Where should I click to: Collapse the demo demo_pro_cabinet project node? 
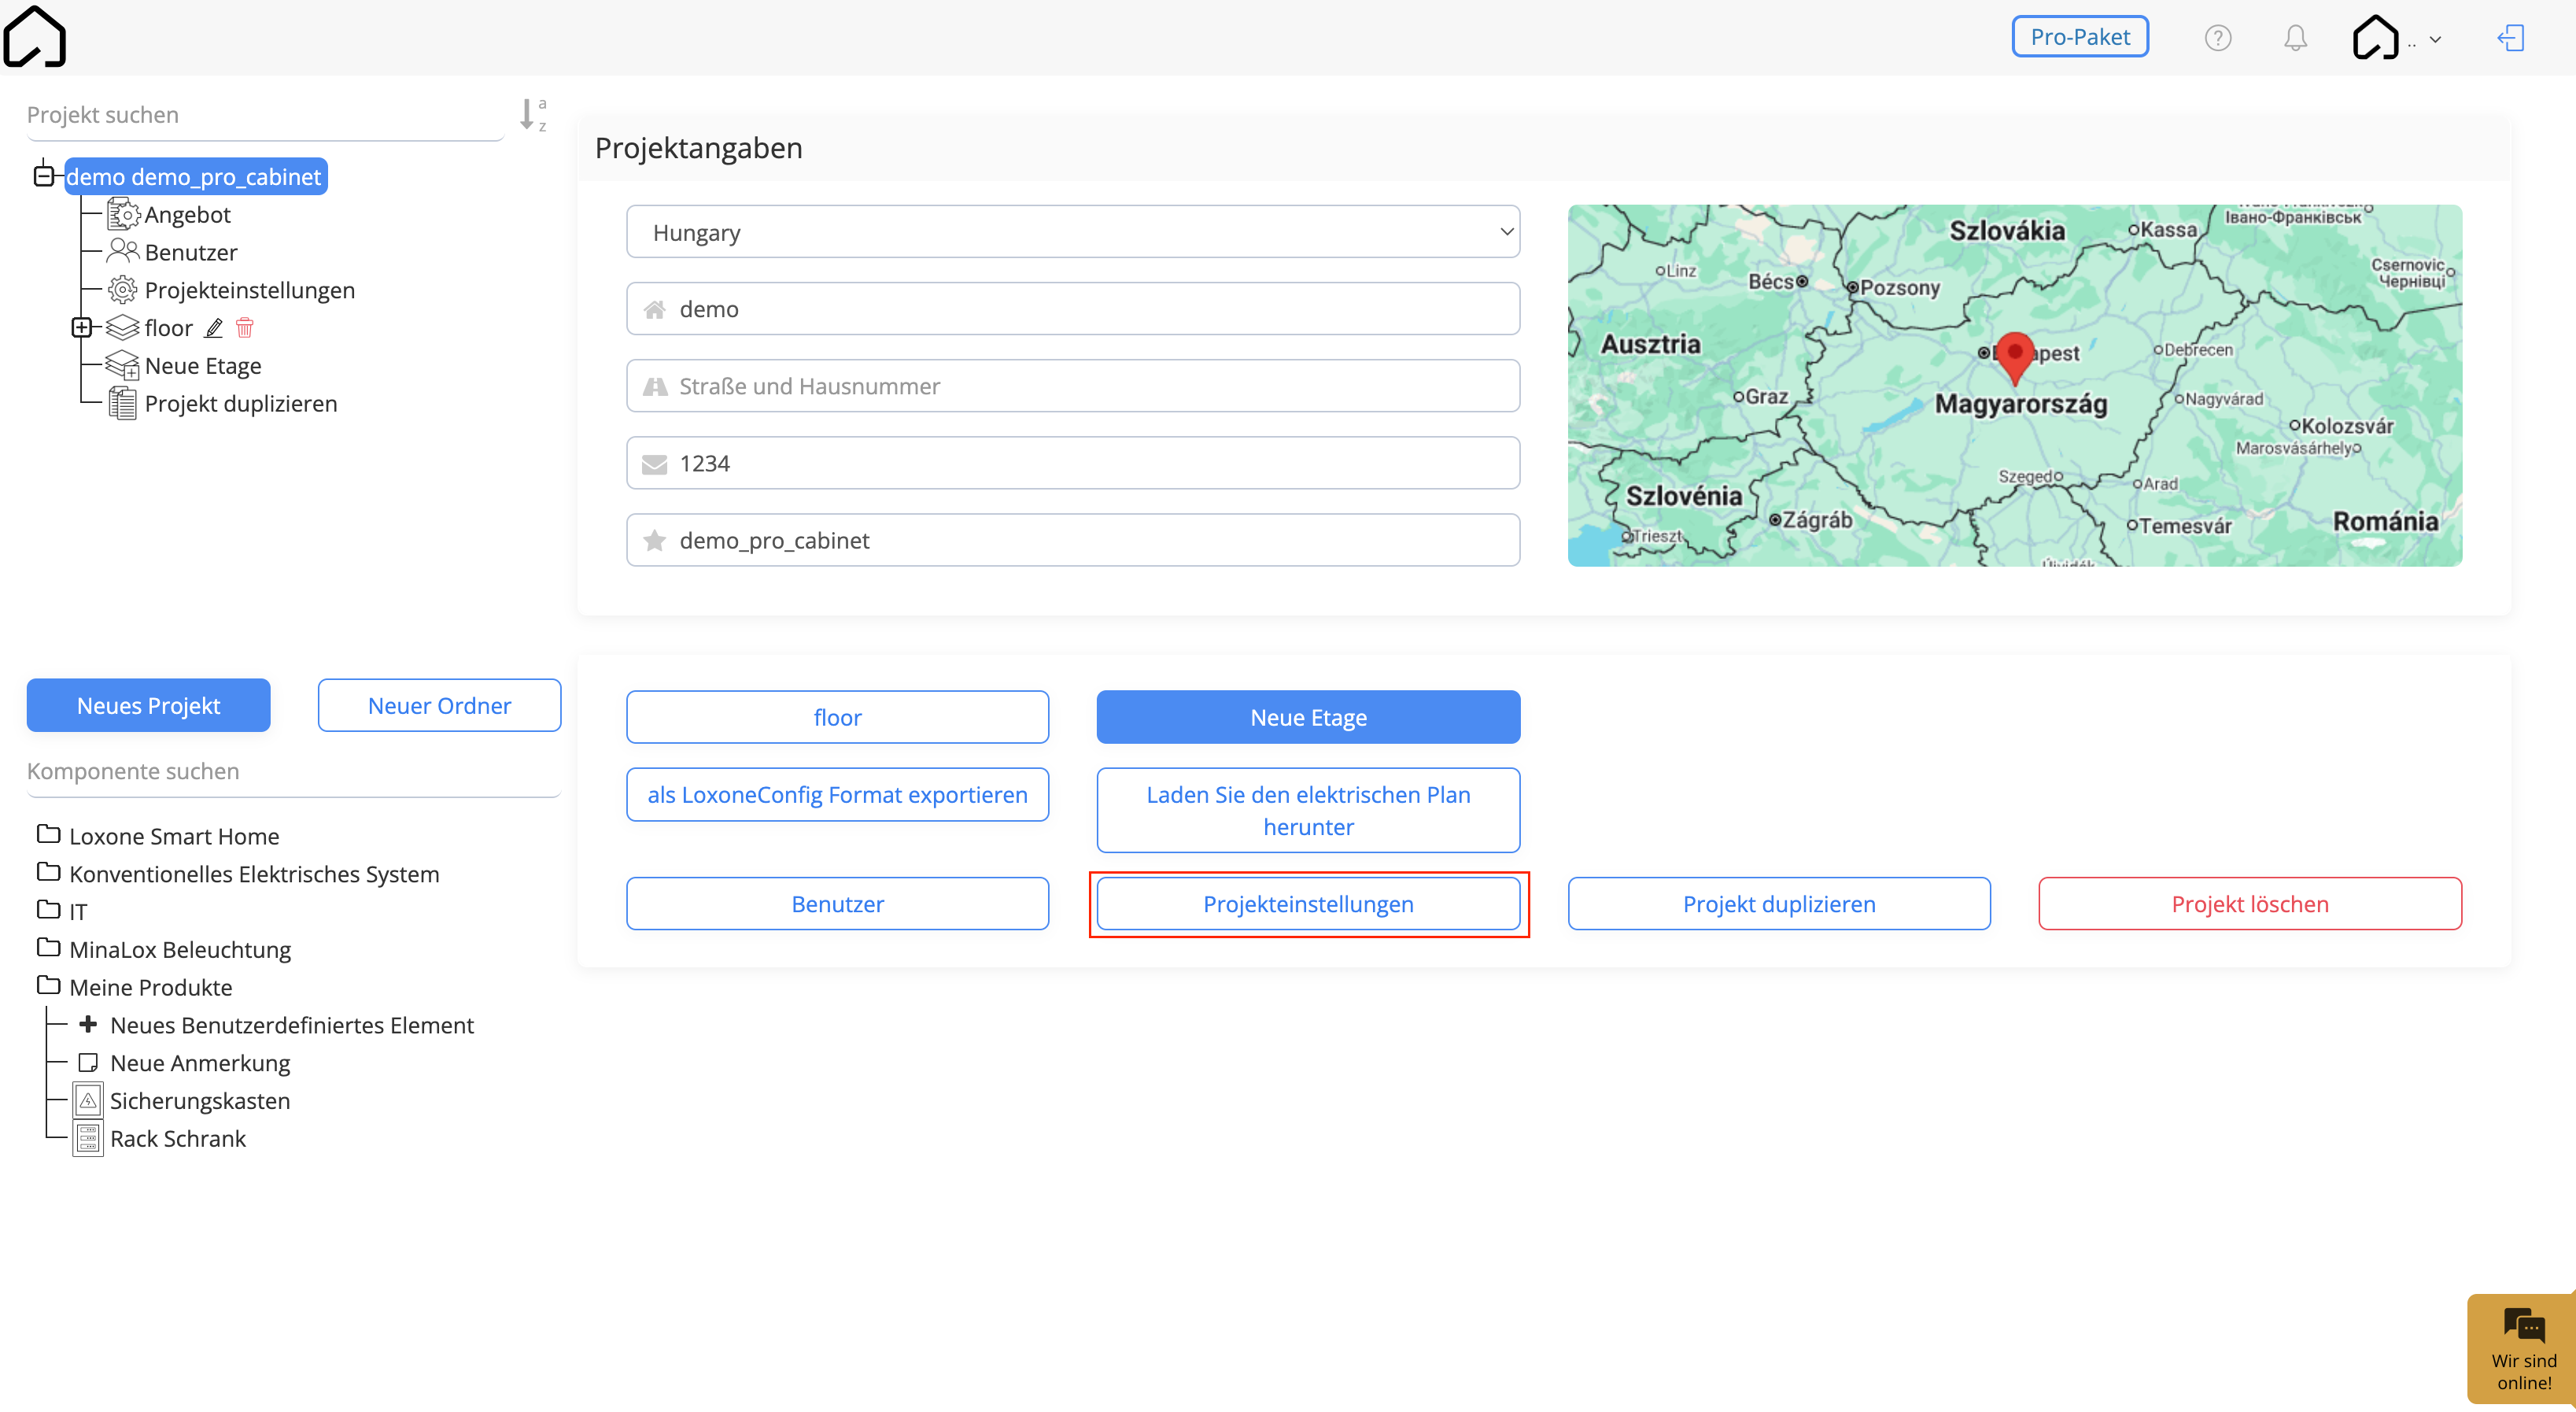pyautogui.click(x=43, y=177)
